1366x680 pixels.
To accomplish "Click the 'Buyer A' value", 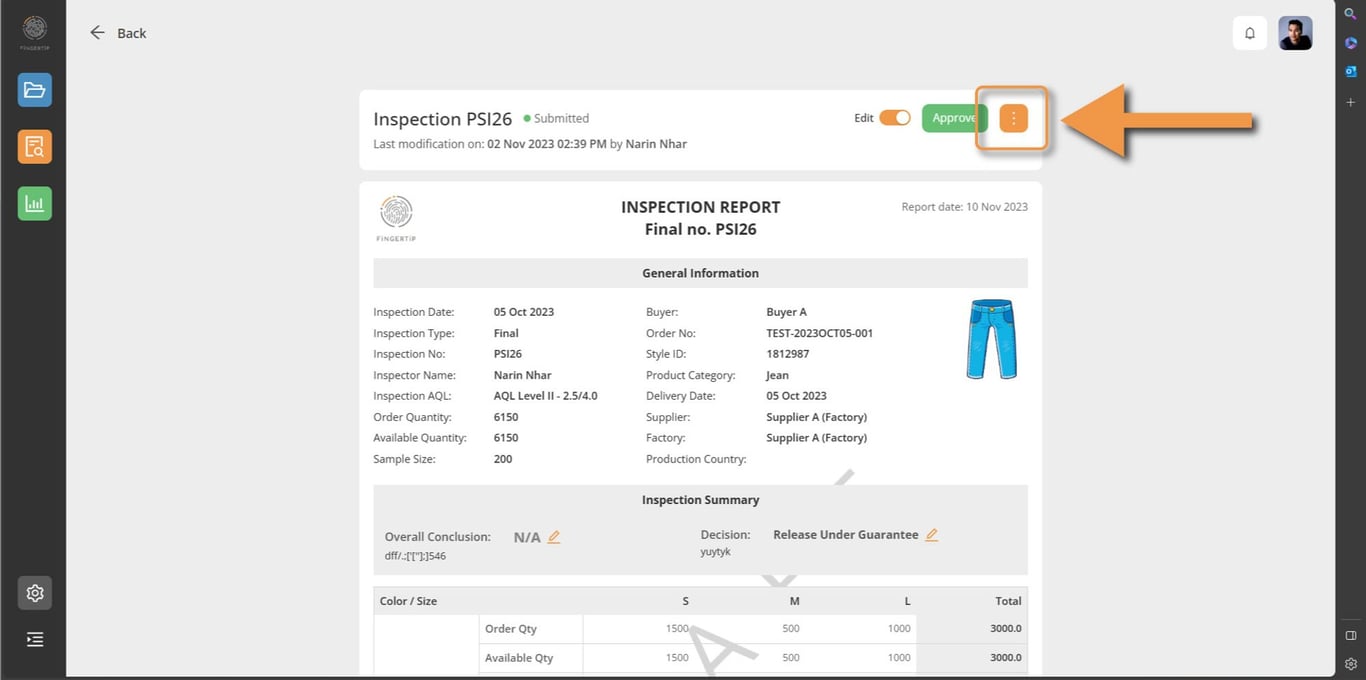I will [x=787, y=312].
